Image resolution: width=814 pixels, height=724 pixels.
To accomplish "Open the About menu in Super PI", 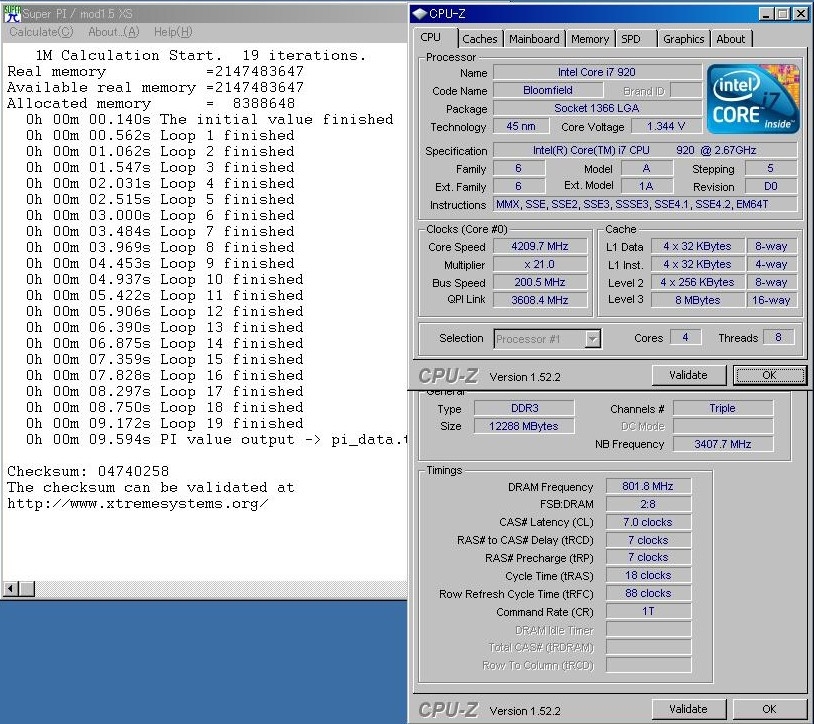I will (x=113, y=32).
